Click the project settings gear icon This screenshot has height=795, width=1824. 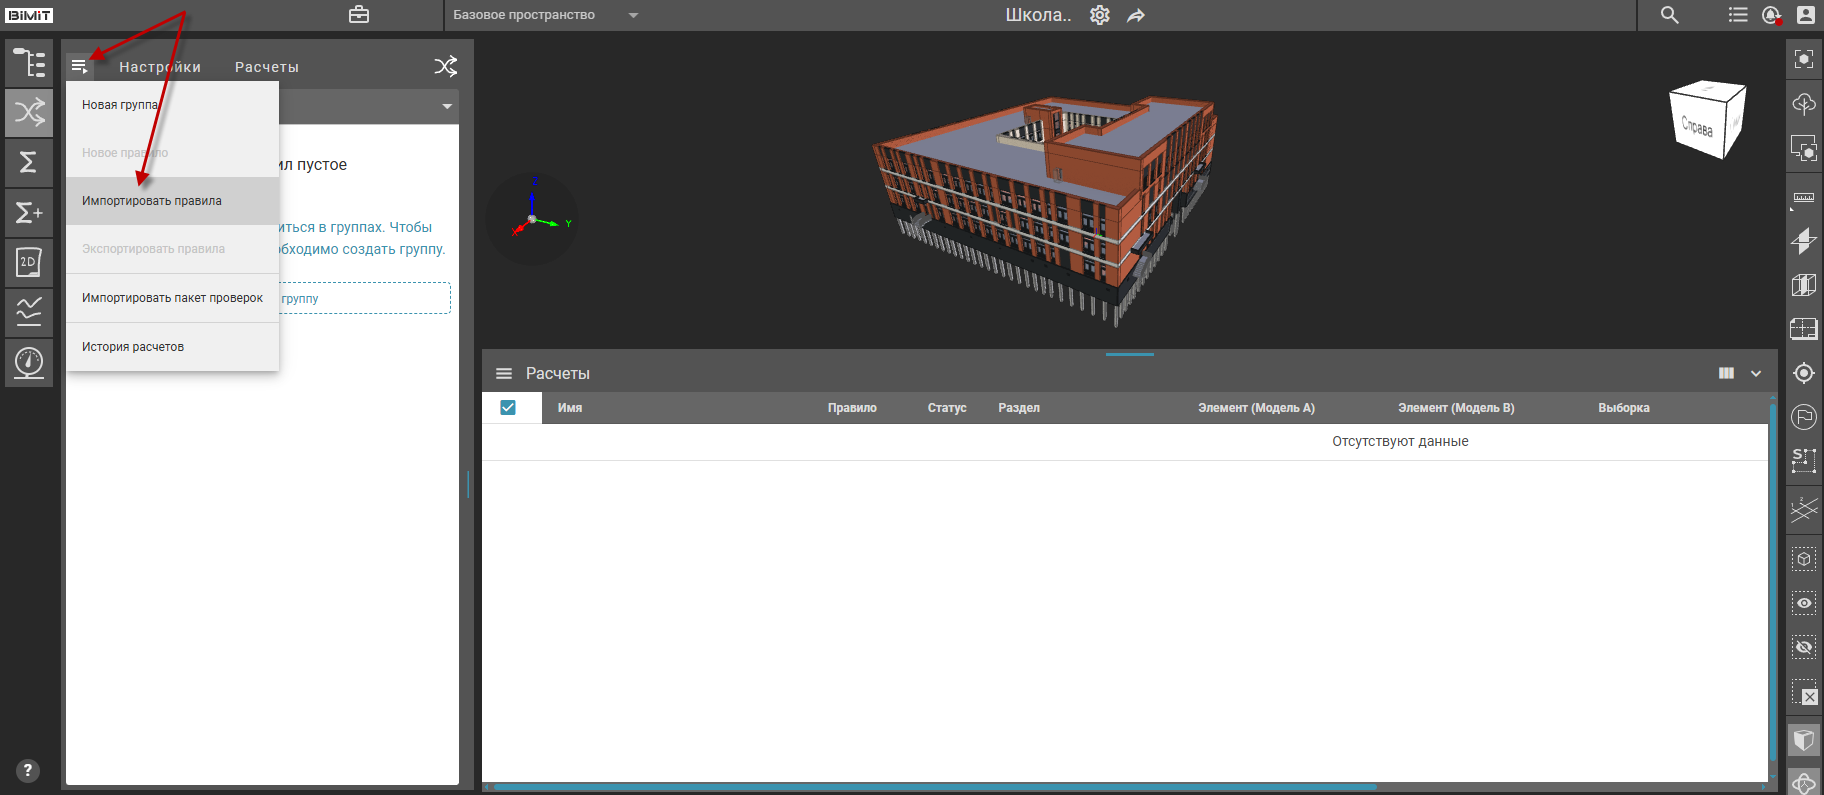pos(1100,15)
